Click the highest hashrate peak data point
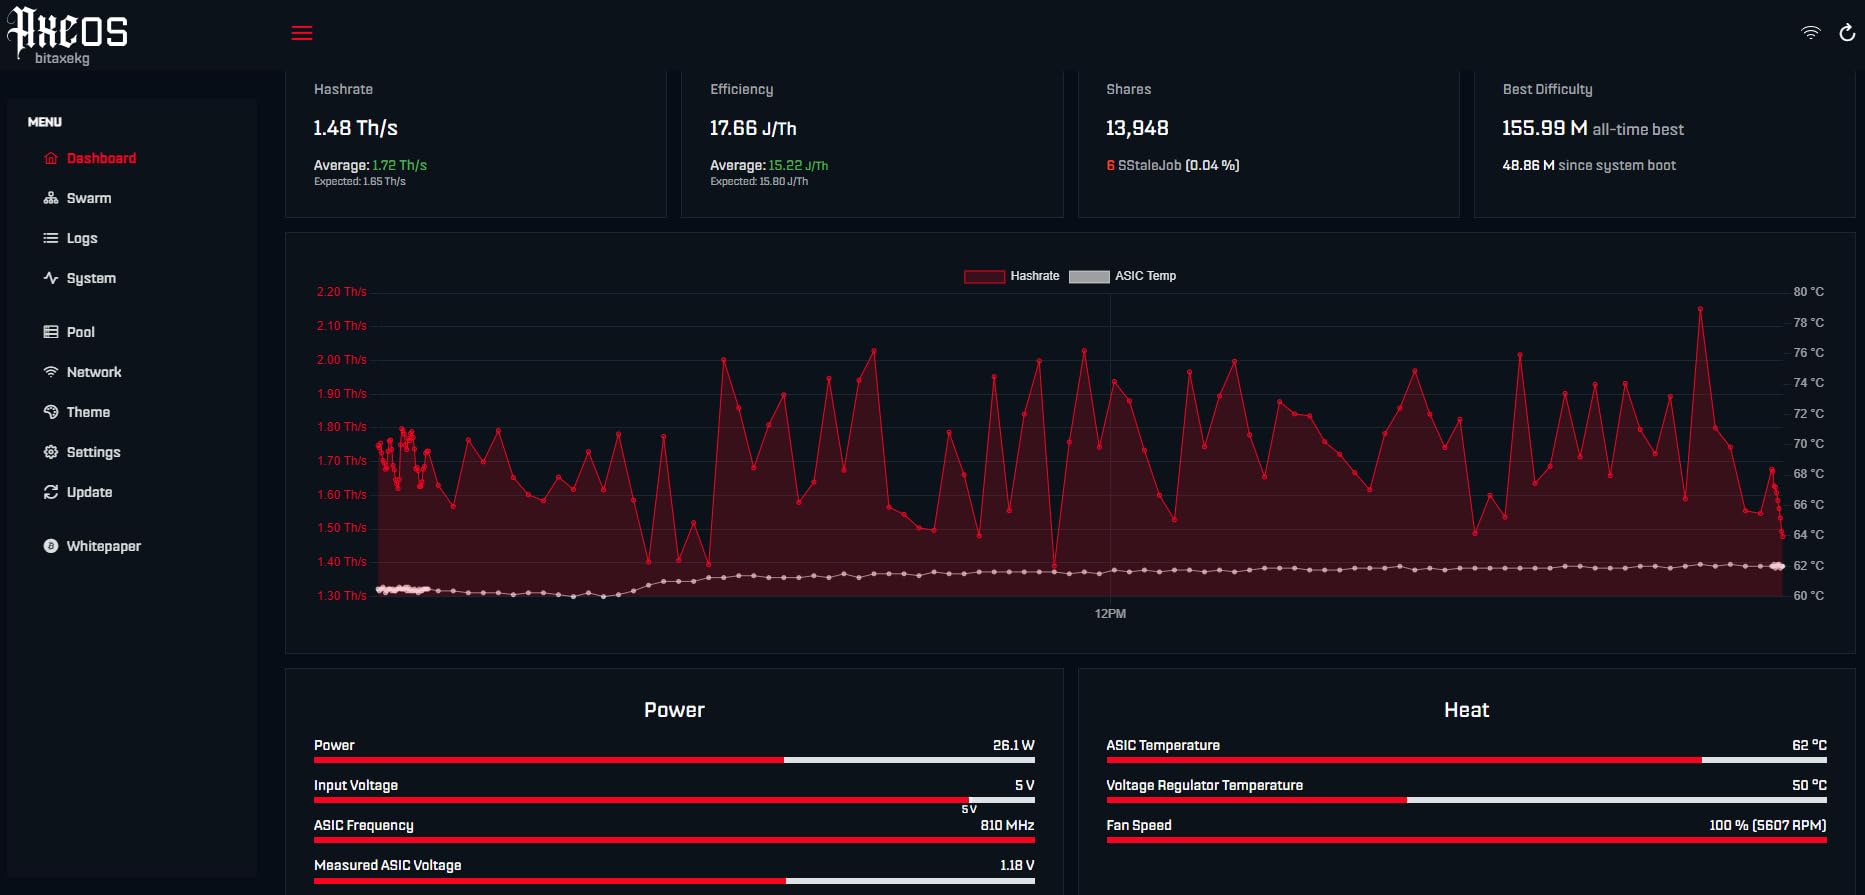Viewport: 1865px width, 895px height. 1700,309
